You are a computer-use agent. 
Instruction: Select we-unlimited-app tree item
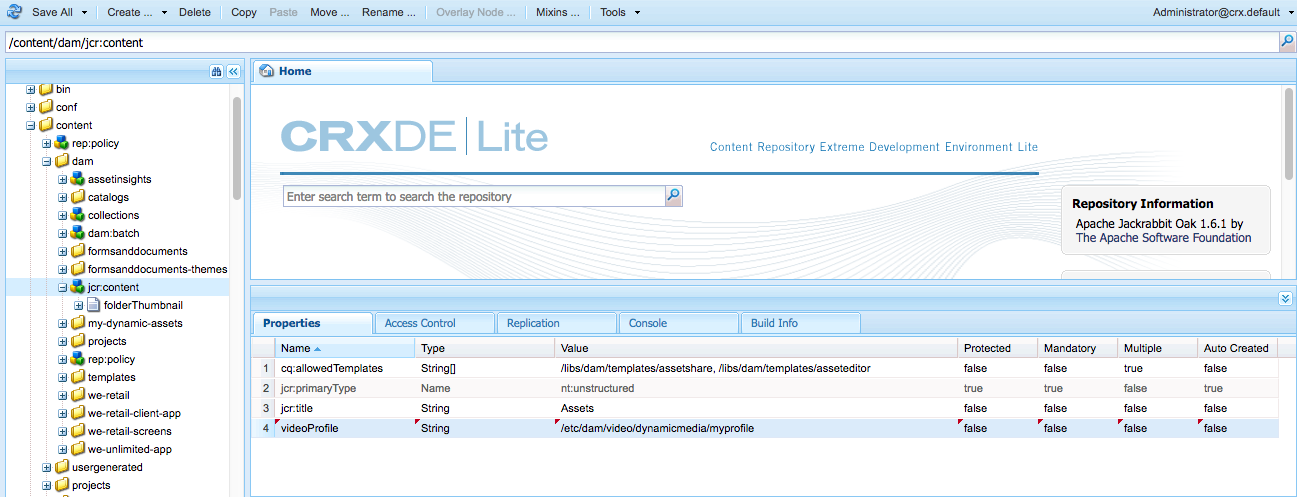pos(130,449)
